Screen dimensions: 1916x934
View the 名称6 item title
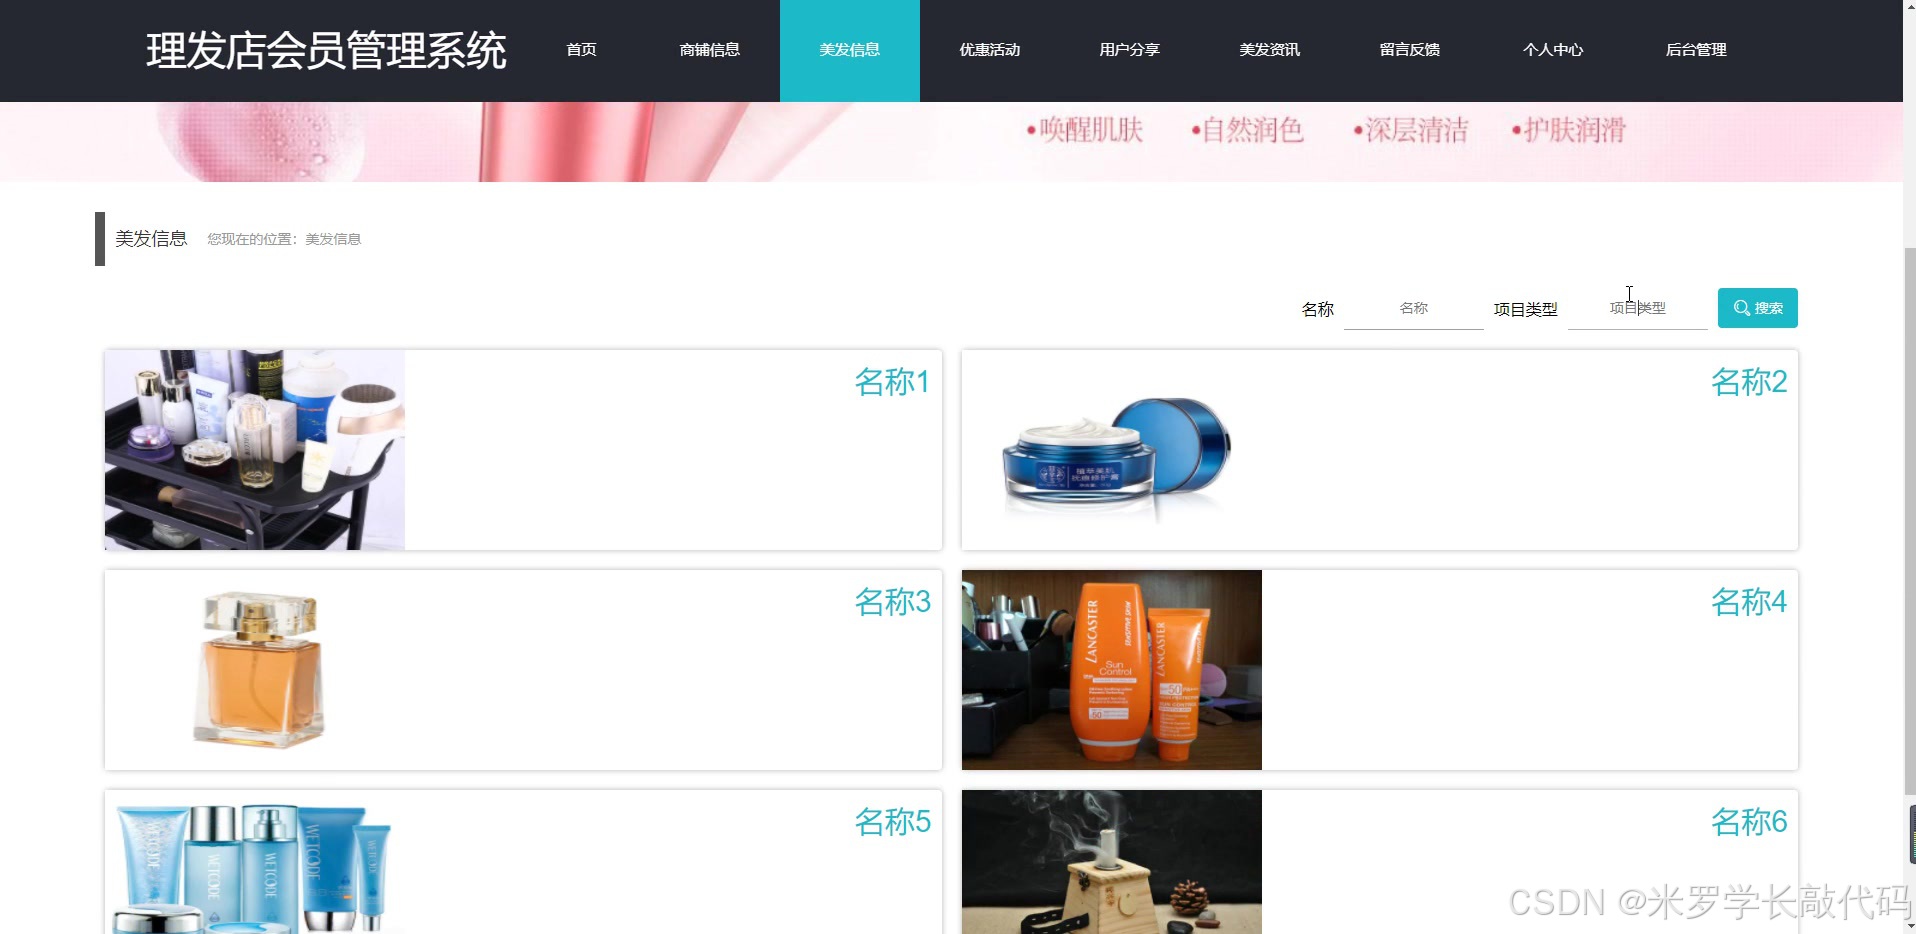(x=1749, y=822)
